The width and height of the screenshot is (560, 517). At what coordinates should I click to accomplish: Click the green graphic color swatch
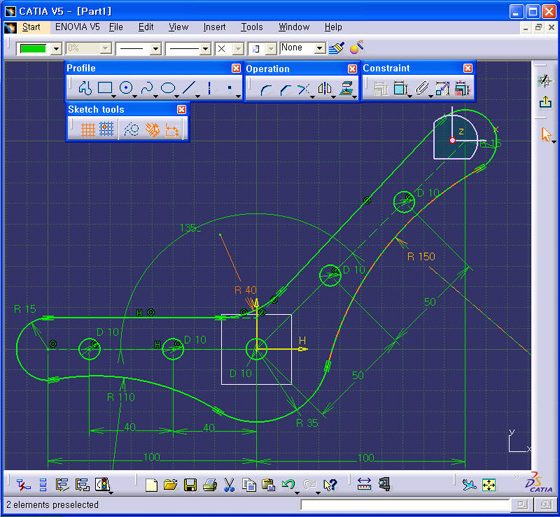pos(33,49)
